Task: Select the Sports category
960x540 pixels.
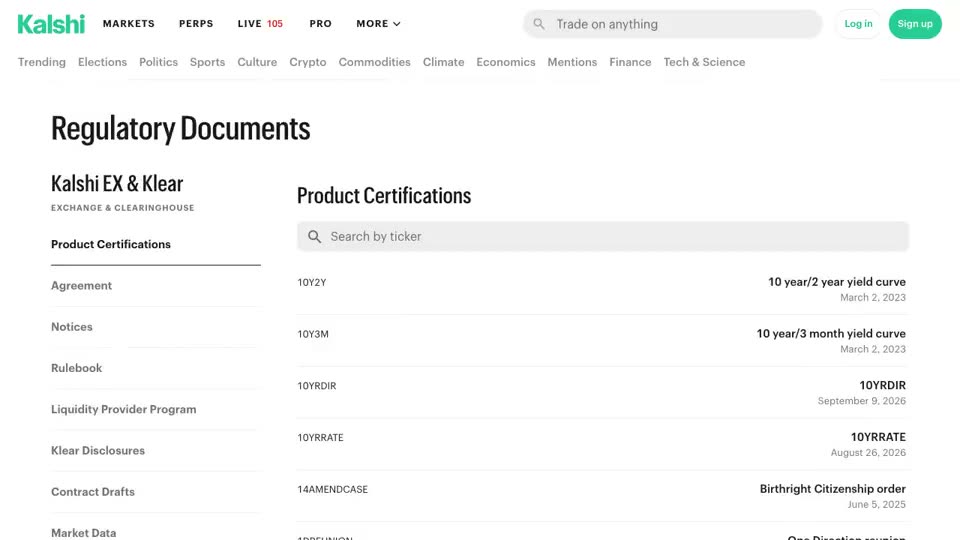Action: pyautogui.click(x=208, y=62)
